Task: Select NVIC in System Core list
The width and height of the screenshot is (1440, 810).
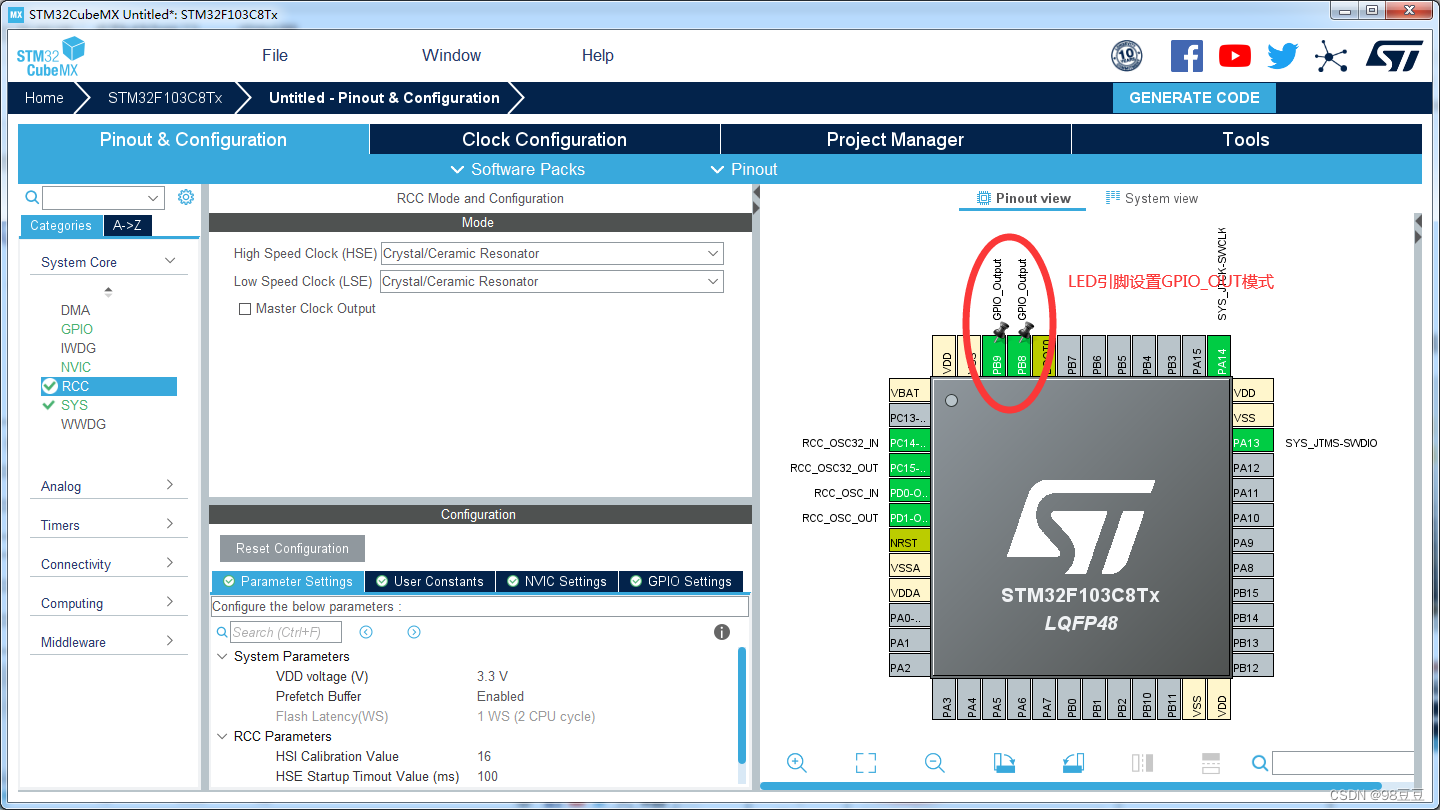Action: point(76,367)
